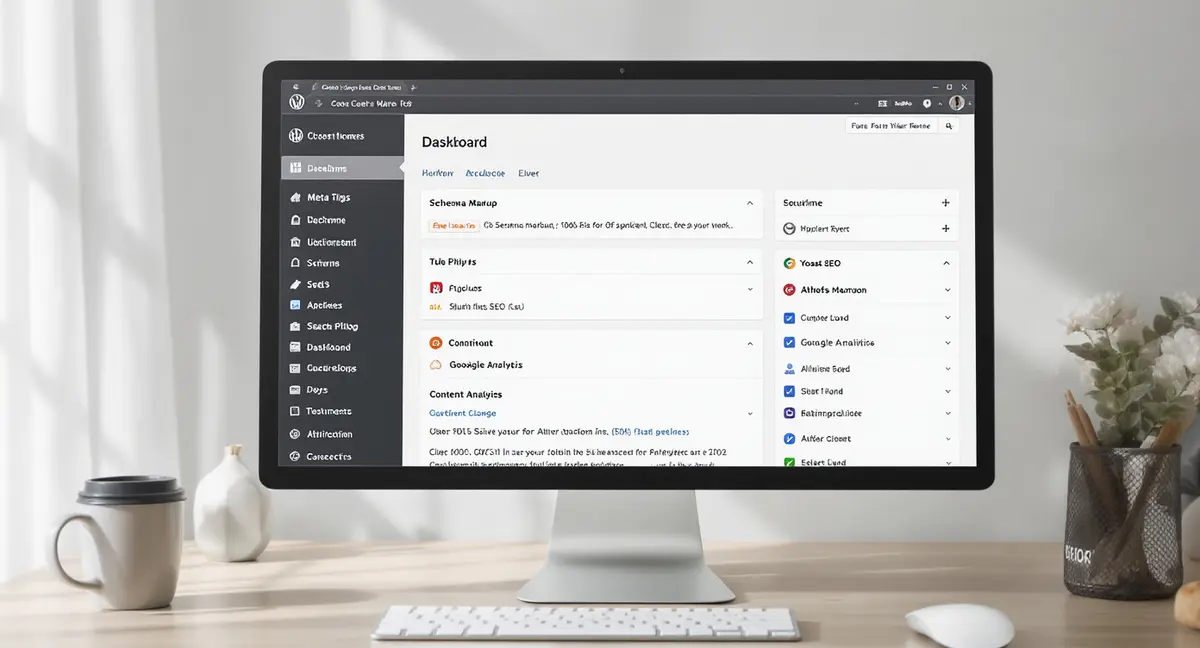Open the Contfent Clange link
This screenshot has height=648, width=1200.
[462, 413]
